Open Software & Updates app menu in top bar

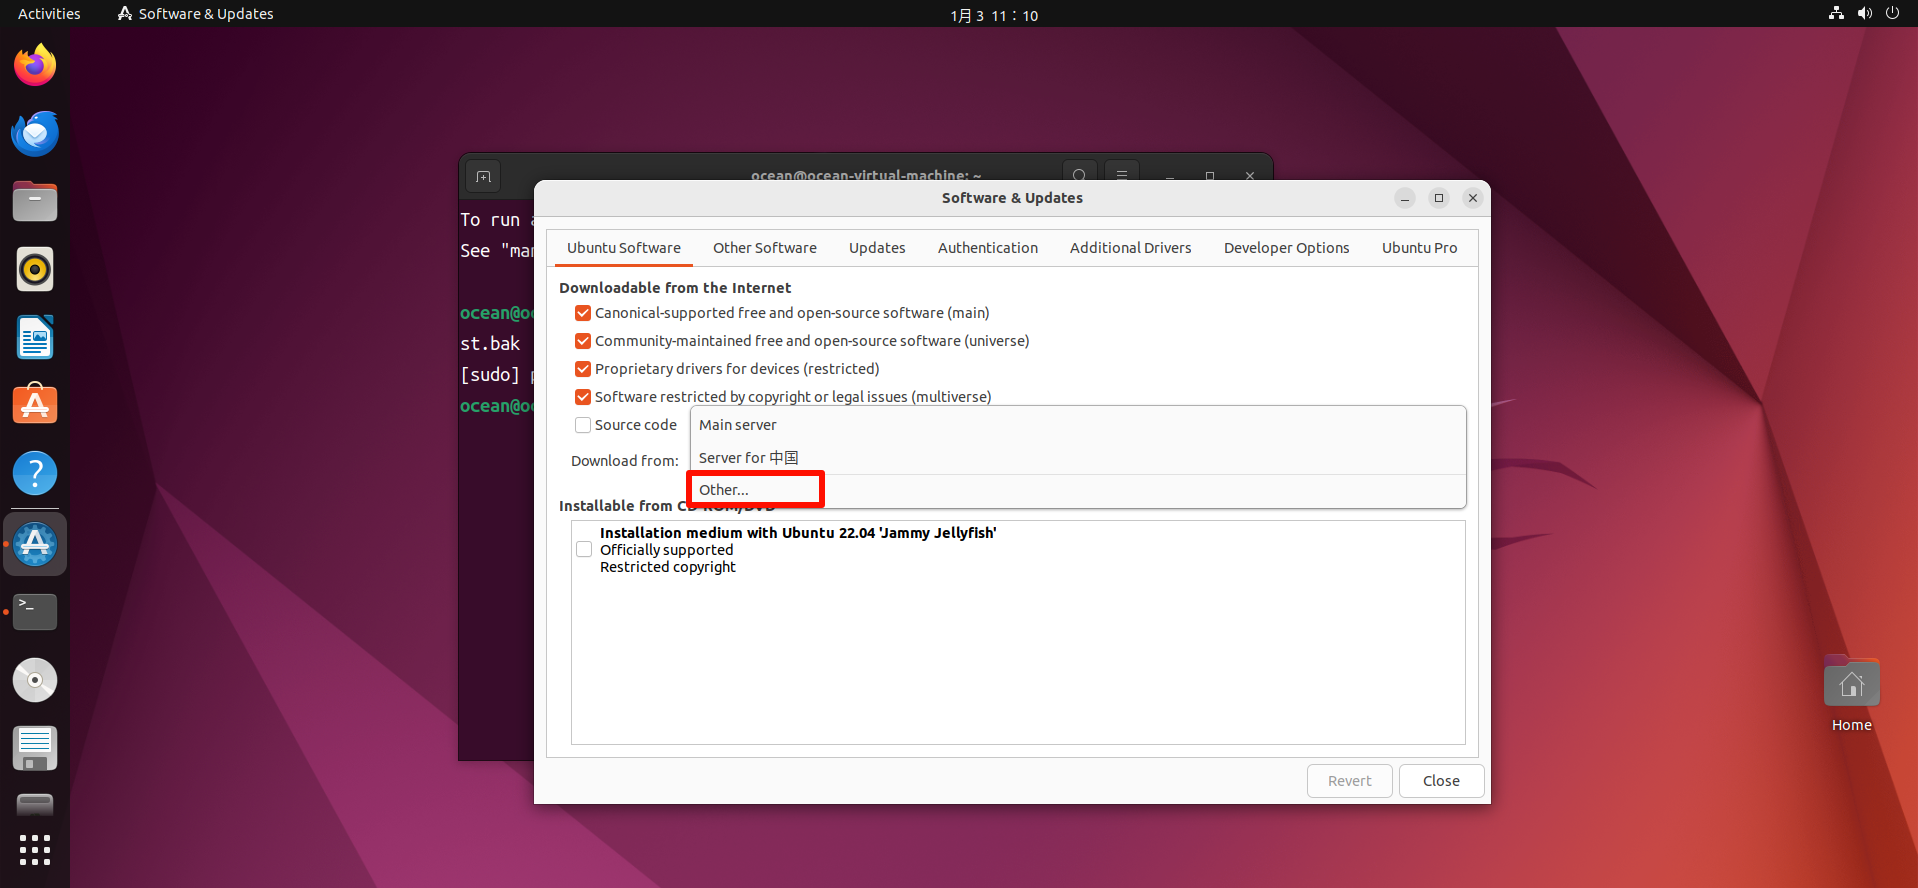coord(195,14)
